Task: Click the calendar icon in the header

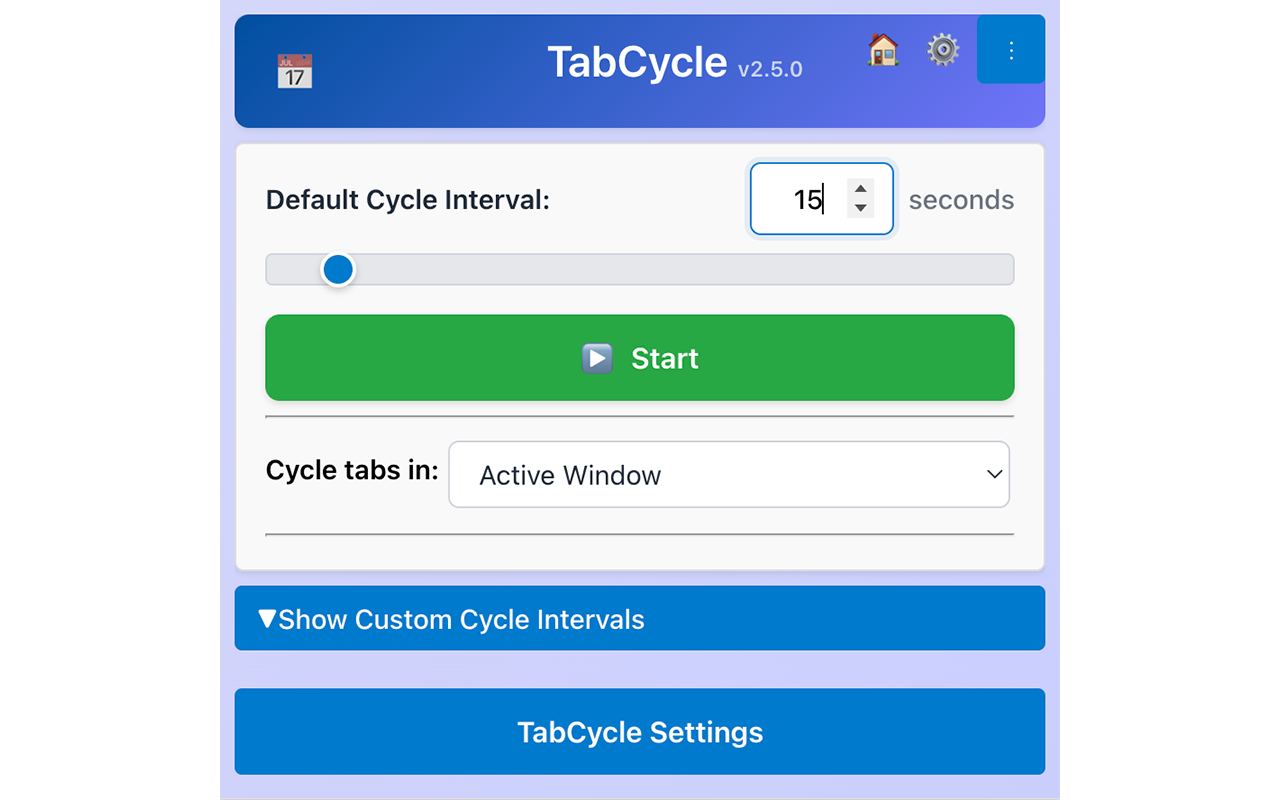Action: [294, 71]
